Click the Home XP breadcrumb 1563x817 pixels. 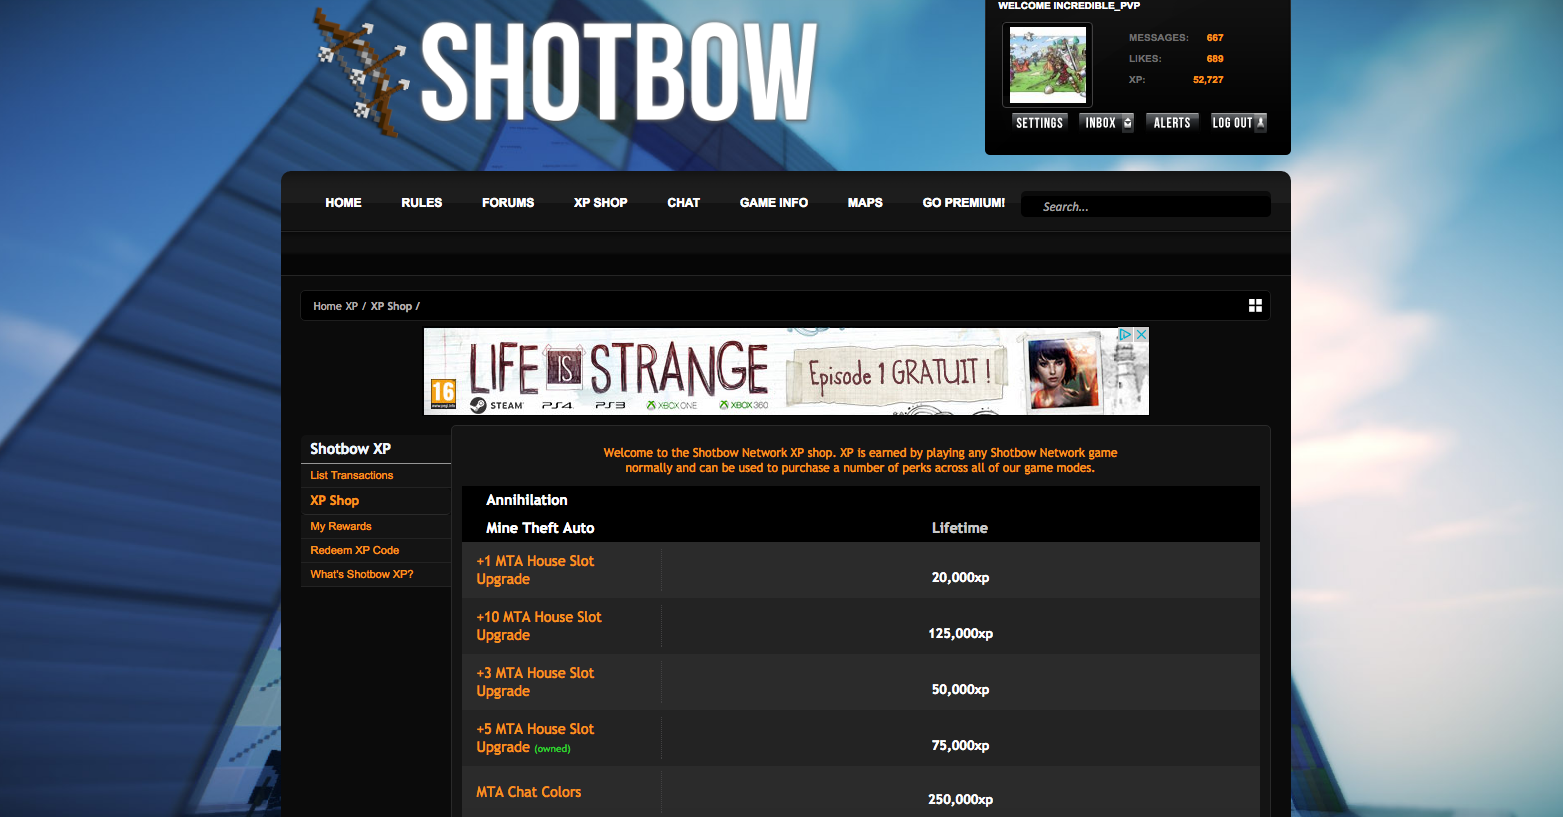335,306
